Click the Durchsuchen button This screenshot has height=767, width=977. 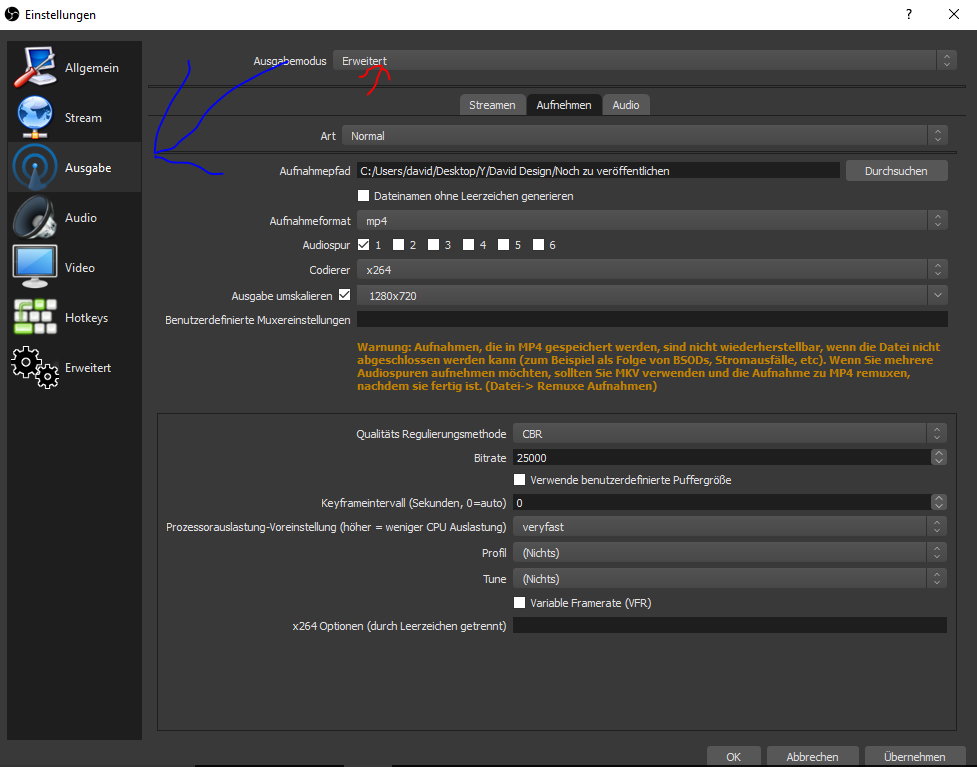pos(896,171)
